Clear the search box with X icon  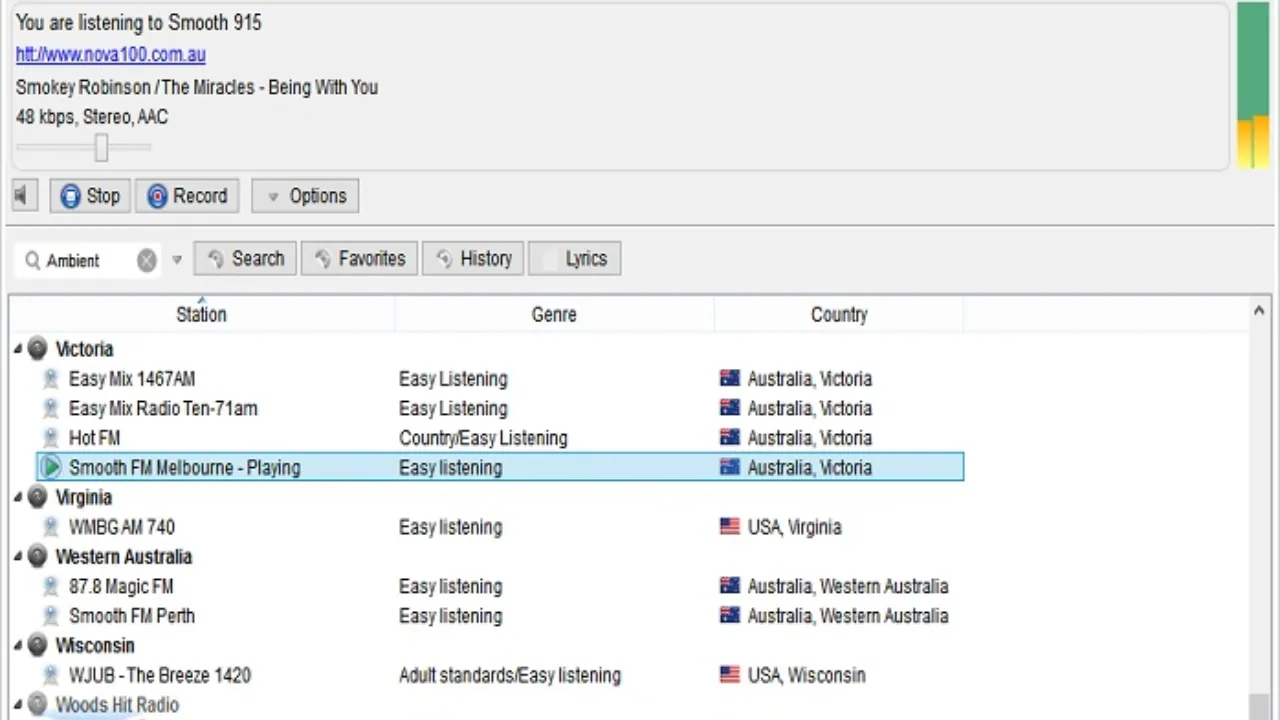[x=147, y=261]
